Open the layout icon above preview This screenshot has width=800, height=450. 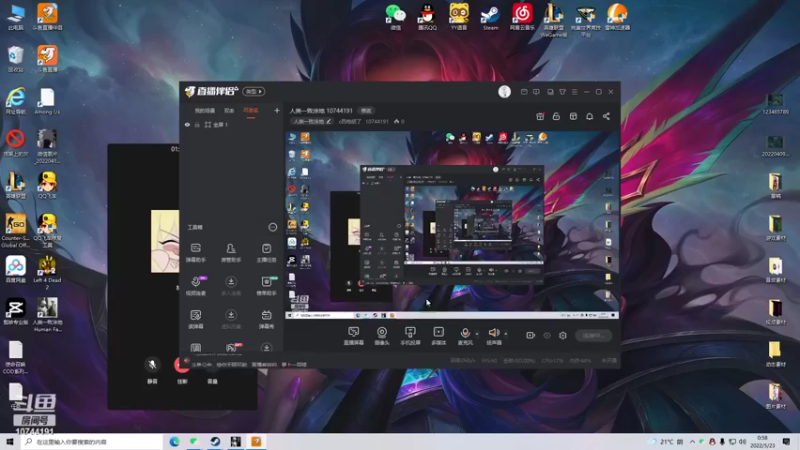click(x=573, y=116)
